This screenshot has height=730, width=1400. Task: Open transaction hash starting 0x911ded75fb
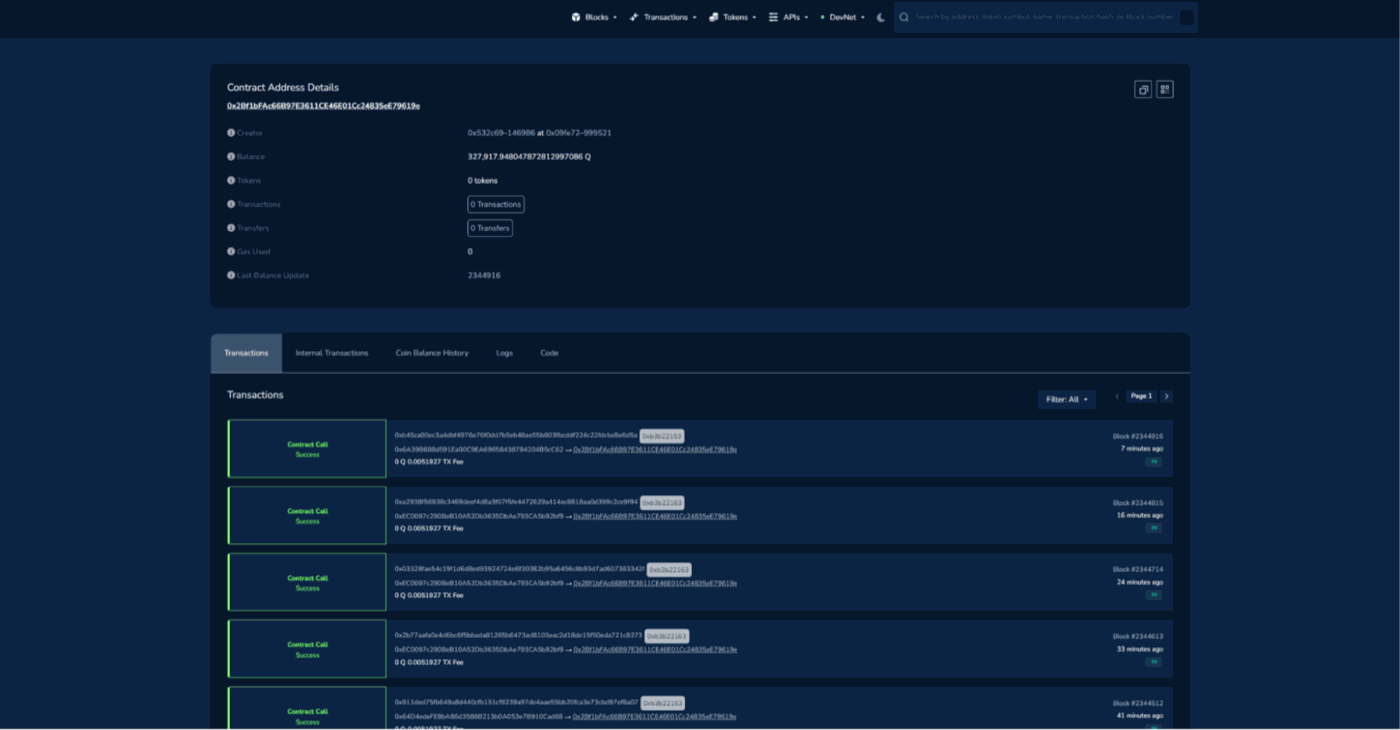516,703
